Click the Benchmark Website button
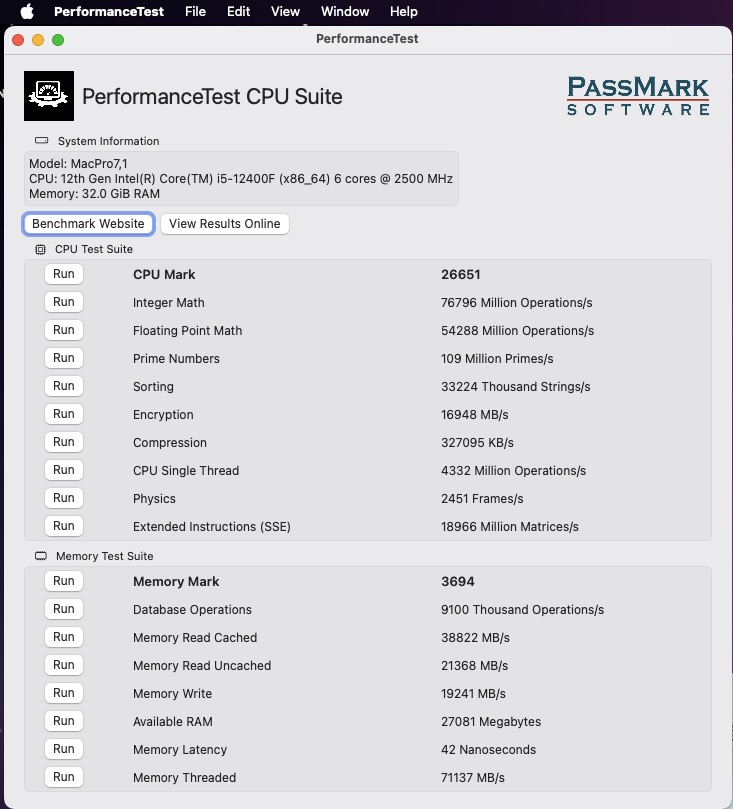 [x=88, y=224]
